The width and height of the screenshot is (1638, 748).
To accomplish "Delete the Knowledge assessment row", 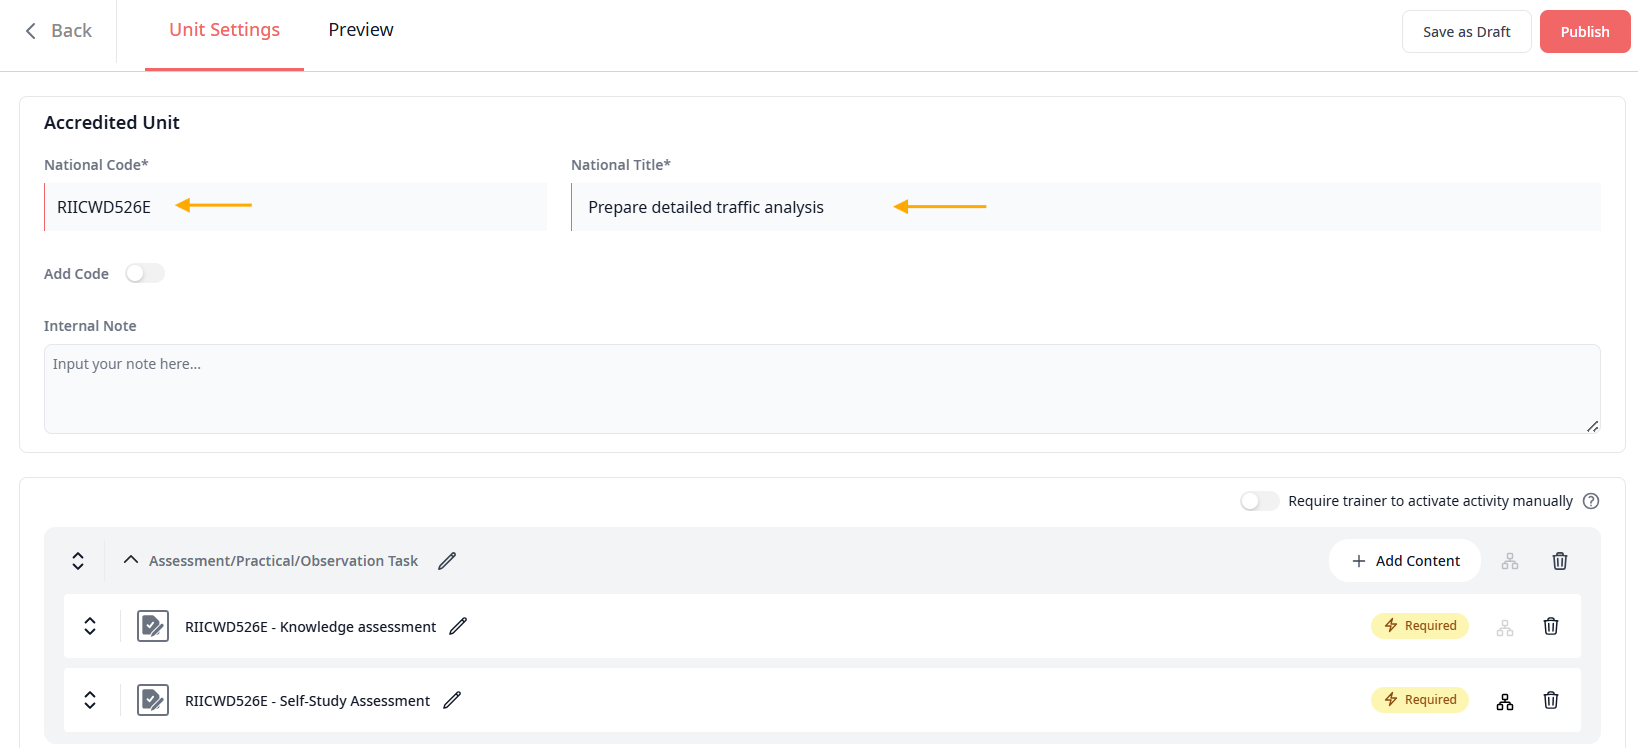I will [x=1551, y=626].
